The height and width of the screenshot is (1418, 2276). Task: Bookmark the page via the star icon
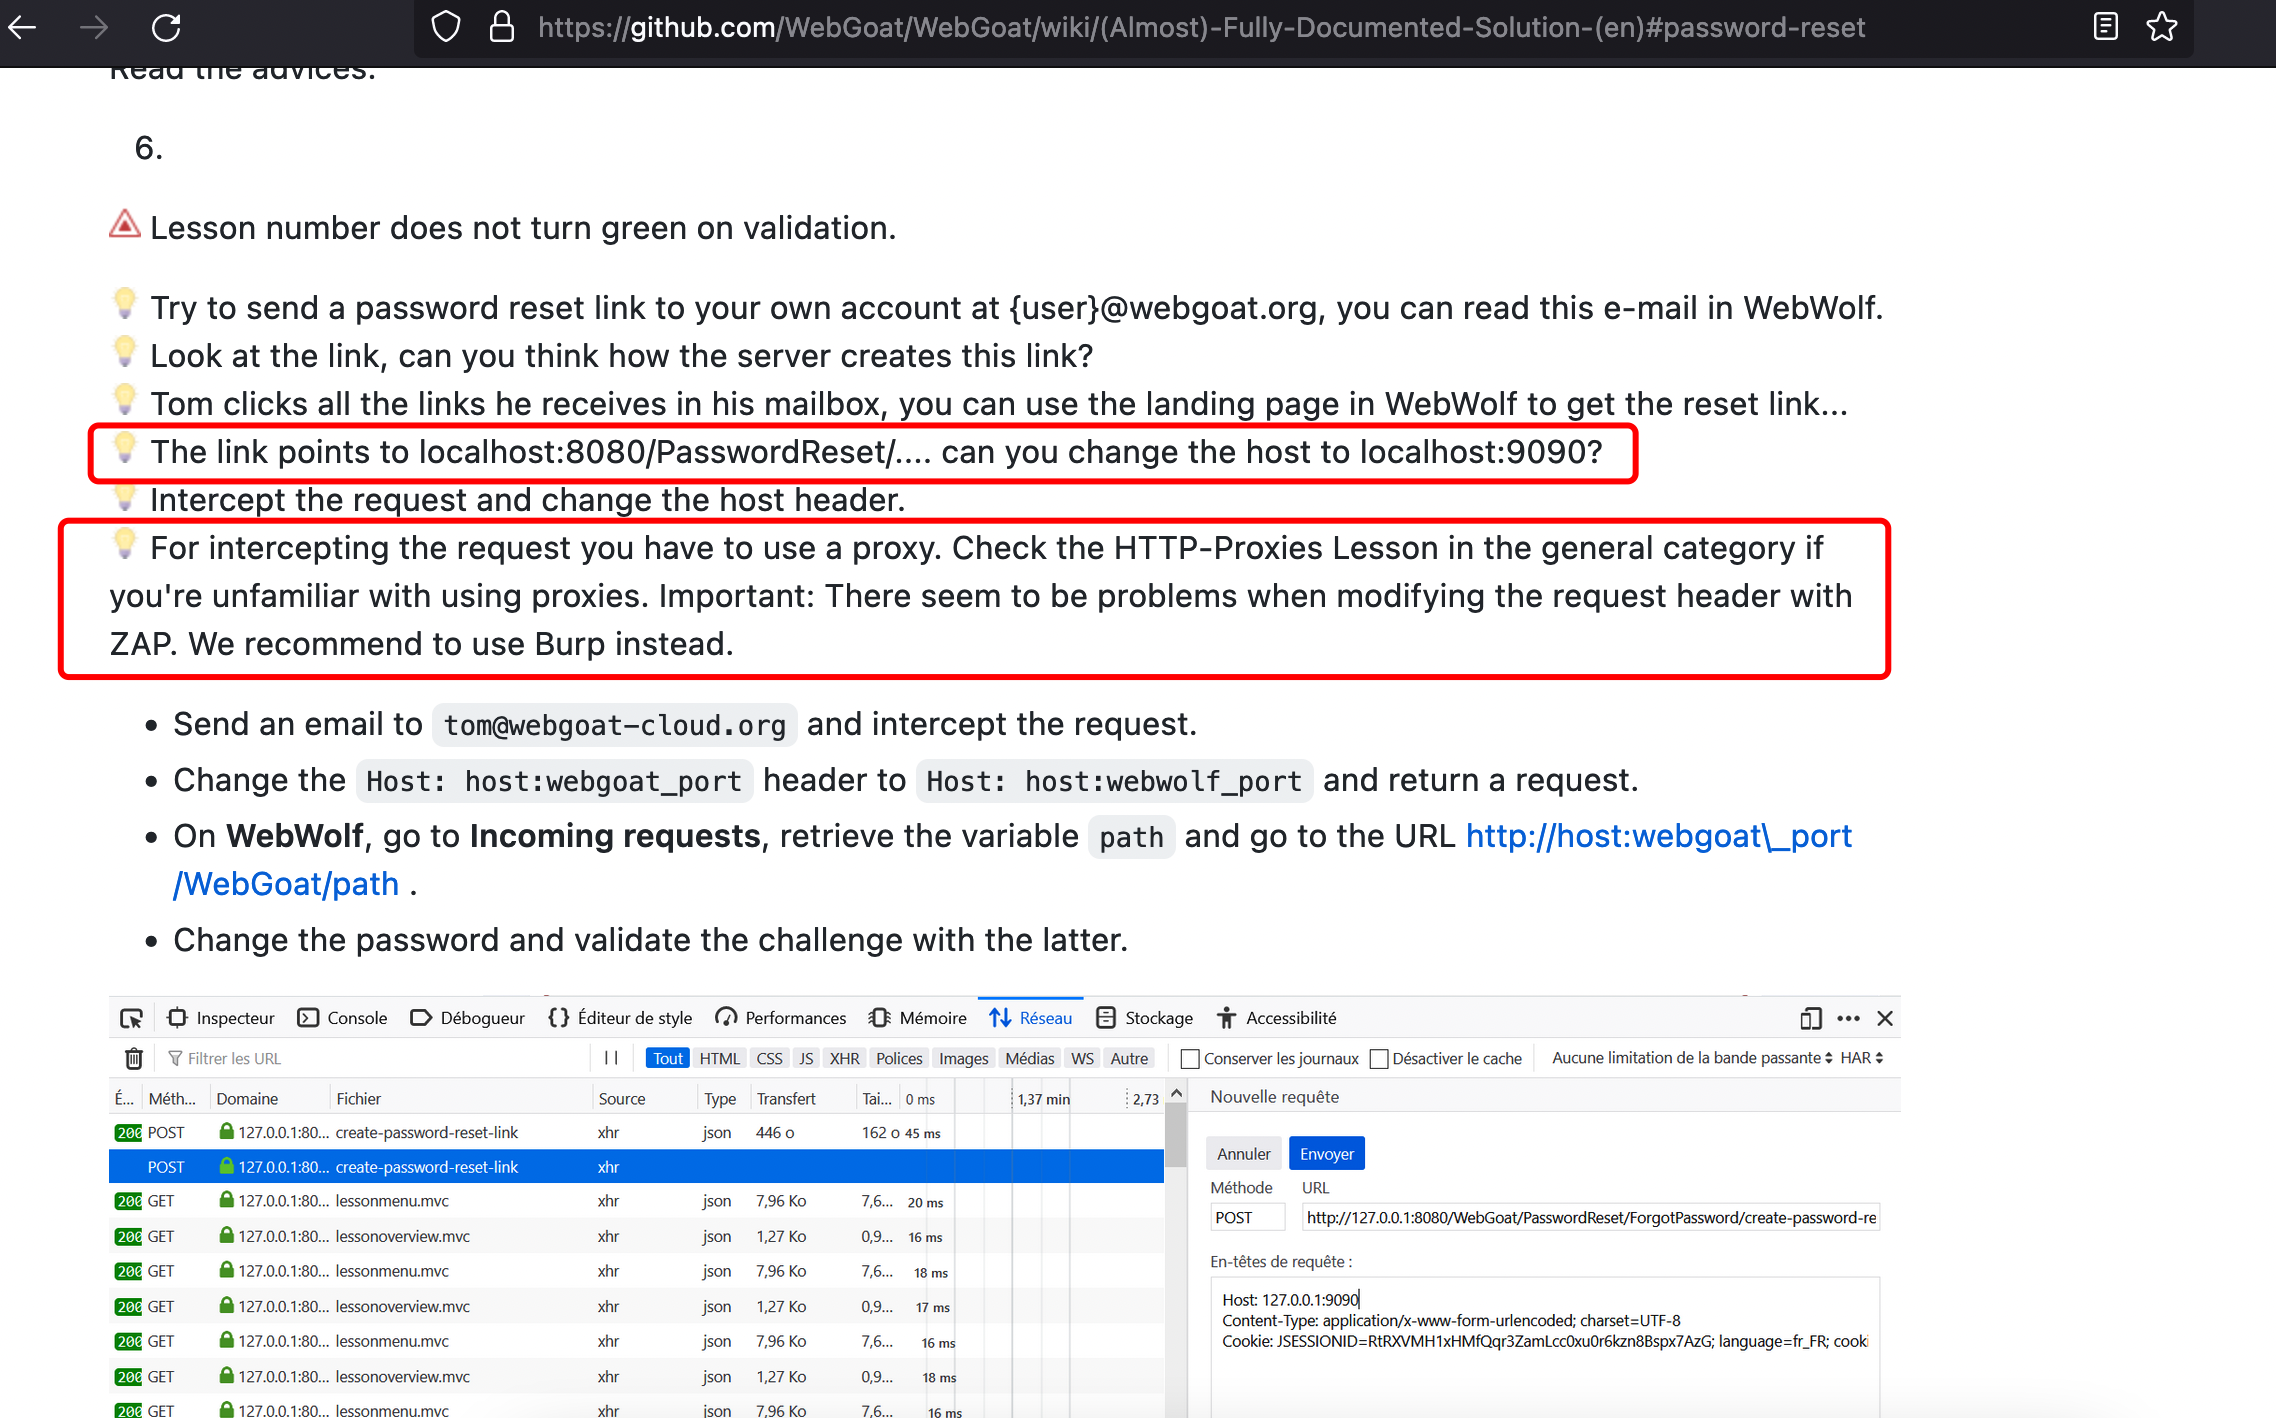click(x=2161, y=27)
